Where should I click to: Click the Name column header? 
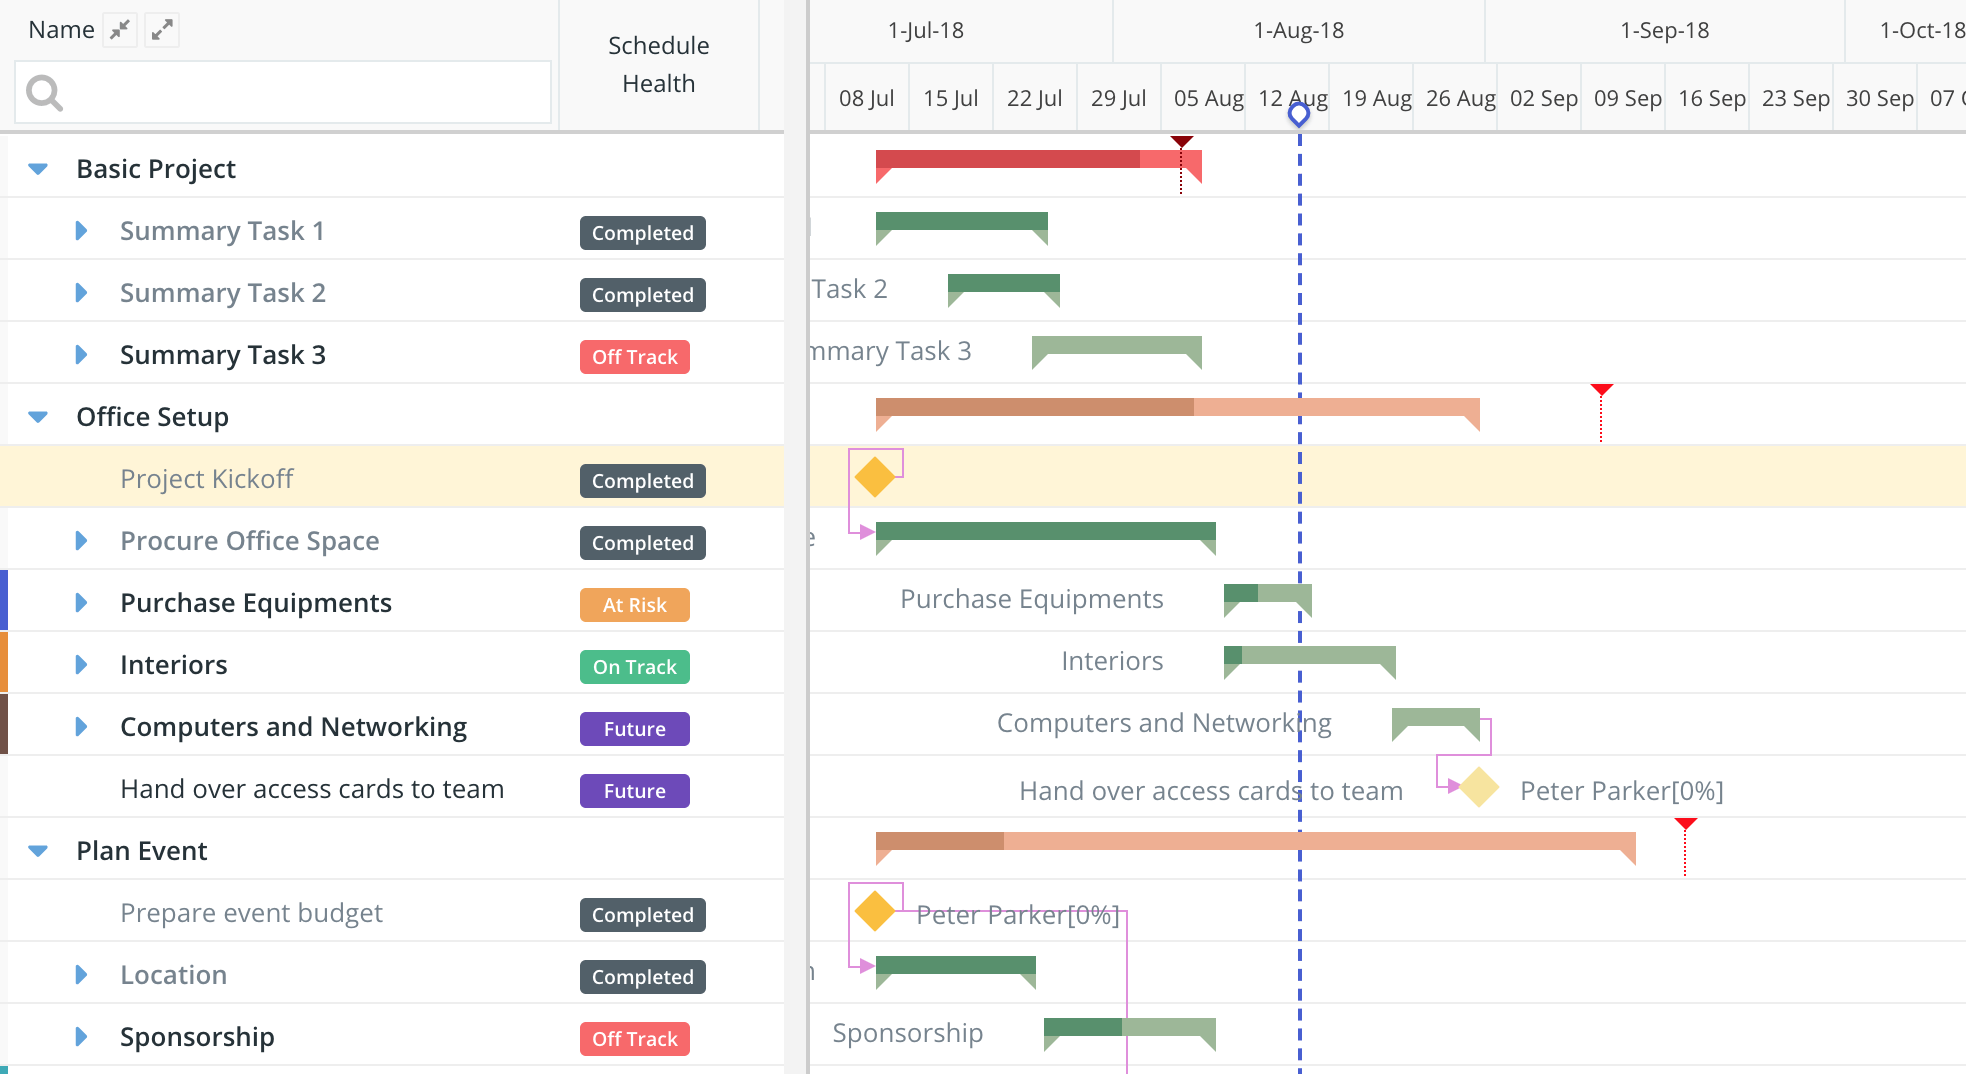tap(61, 30)
